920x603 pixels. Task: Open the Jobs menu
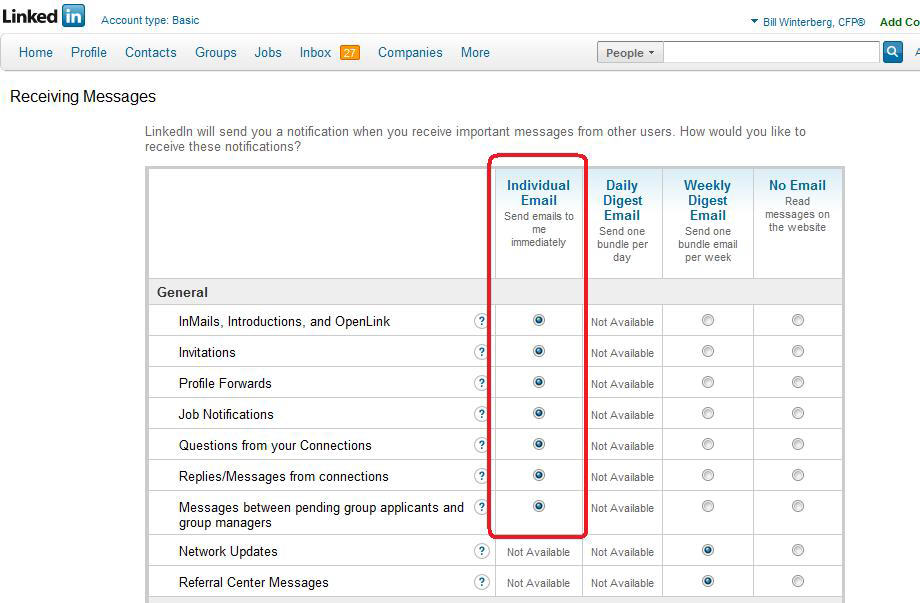coord(268,53)
